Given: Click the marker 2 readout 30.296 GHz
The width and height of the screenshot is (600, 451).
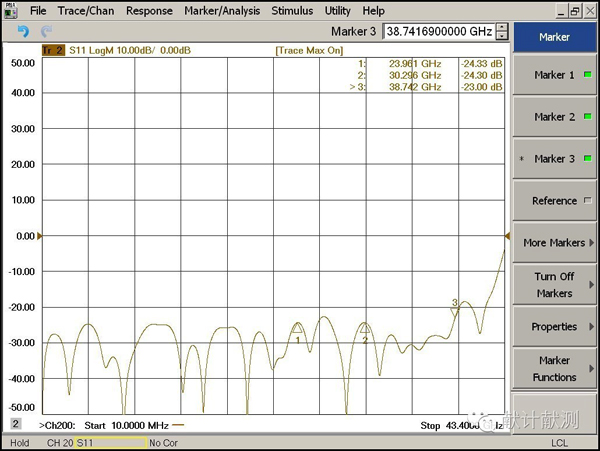Looking at the screenshot, I should (415, 75).
